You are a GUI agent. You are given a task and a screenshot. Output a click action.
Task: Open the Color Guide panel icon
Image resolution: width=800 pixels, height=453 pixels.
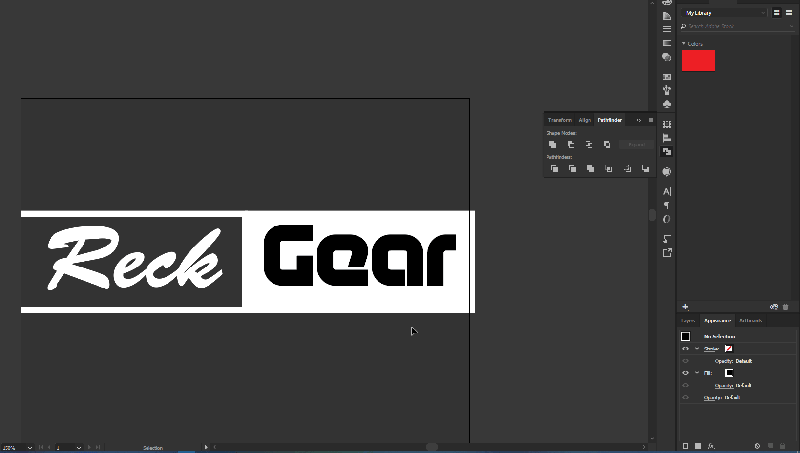(667, 16)
